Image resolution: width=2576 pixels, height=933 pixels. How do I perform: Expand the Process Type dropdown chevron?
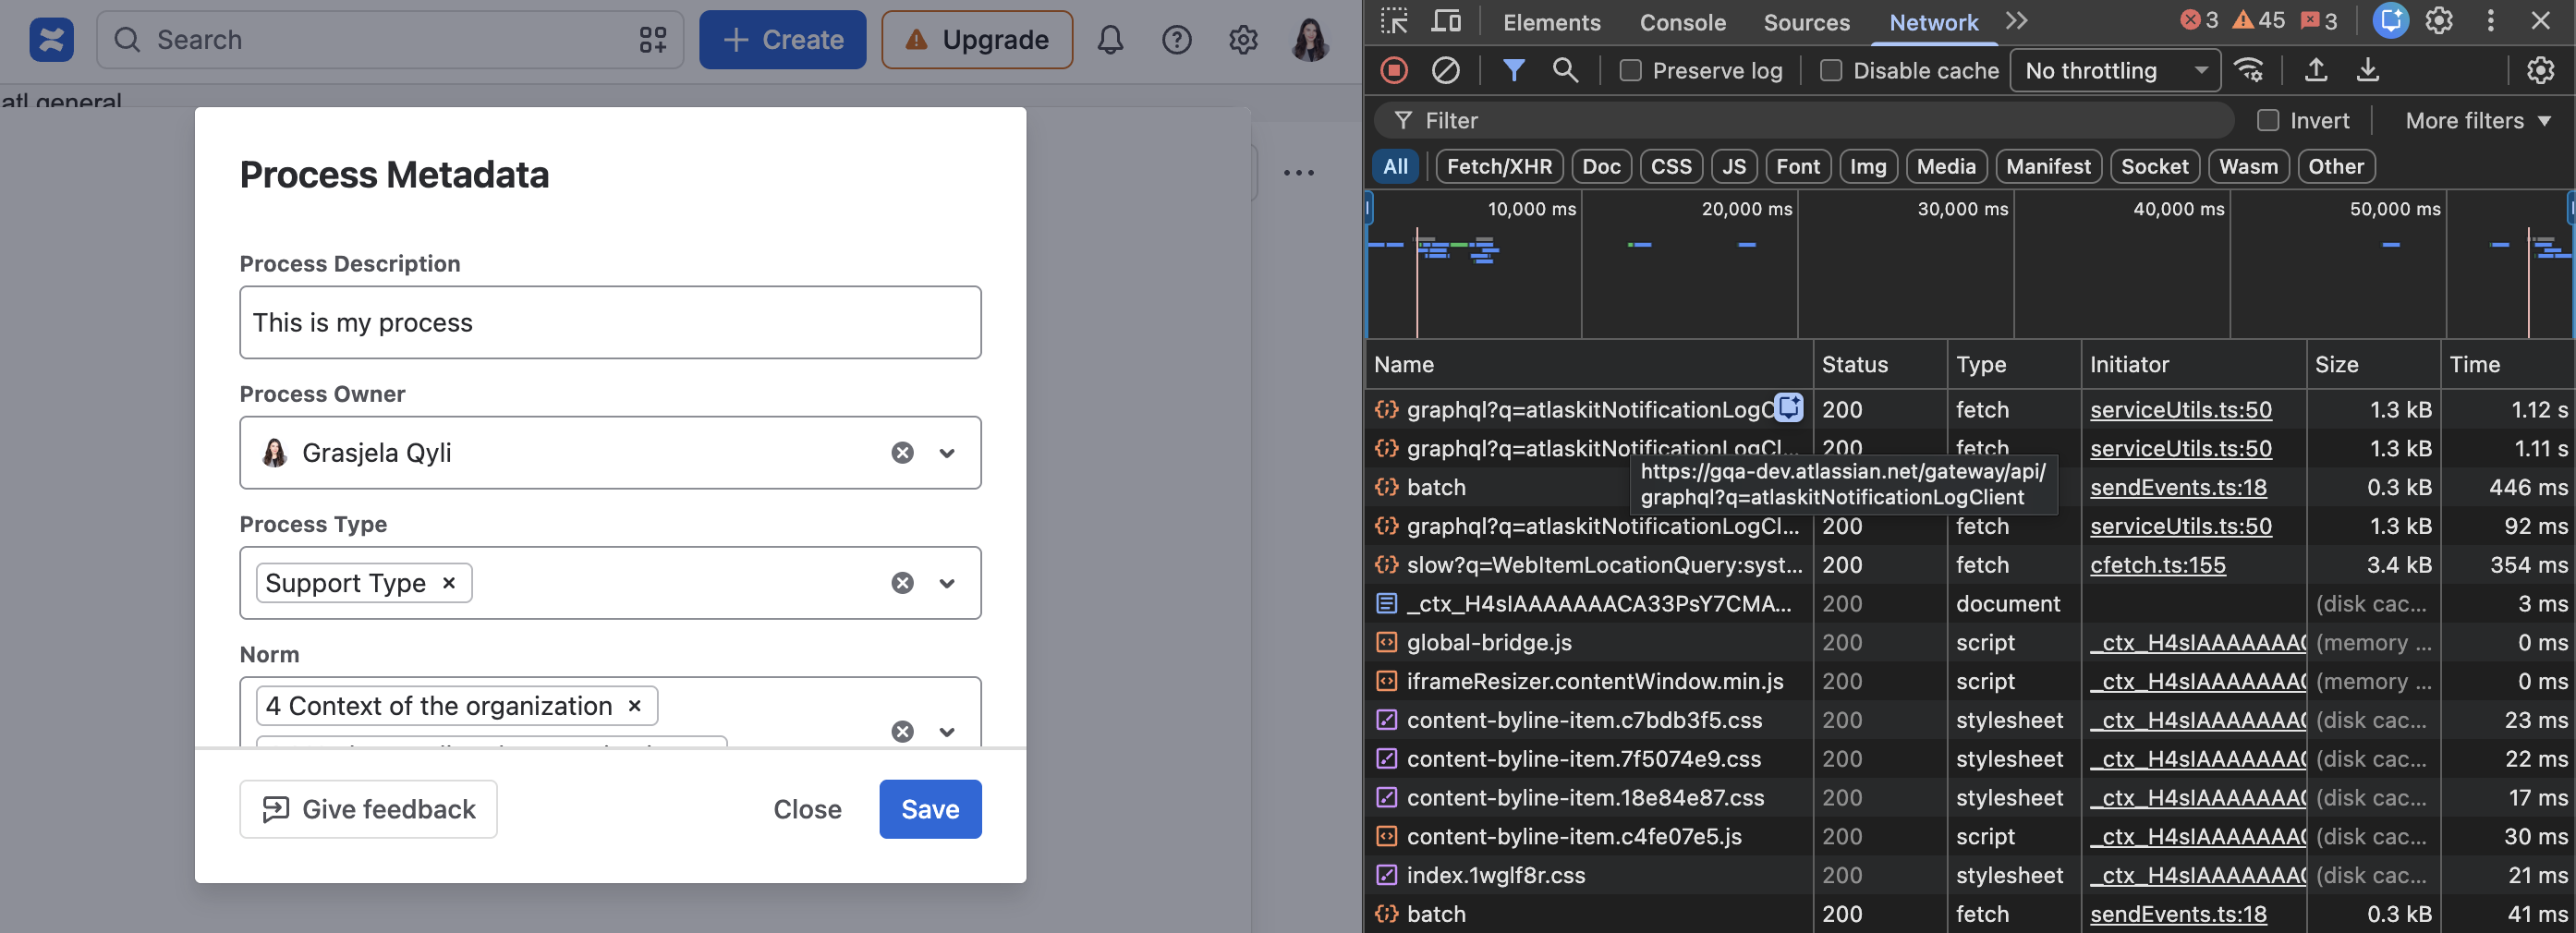click(947, 583)
